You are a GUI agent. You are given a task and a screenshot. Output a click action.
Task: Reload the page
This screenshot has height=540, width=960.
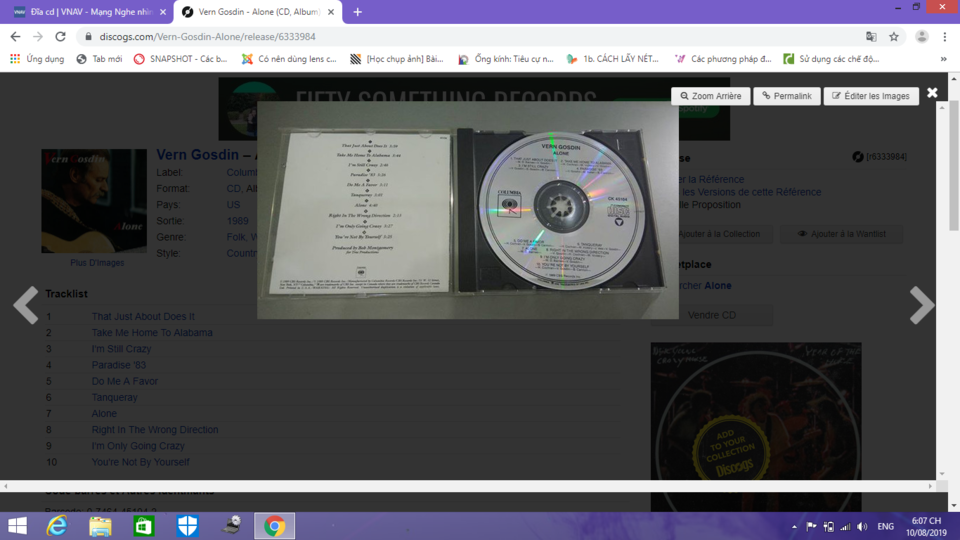(60, 37)
